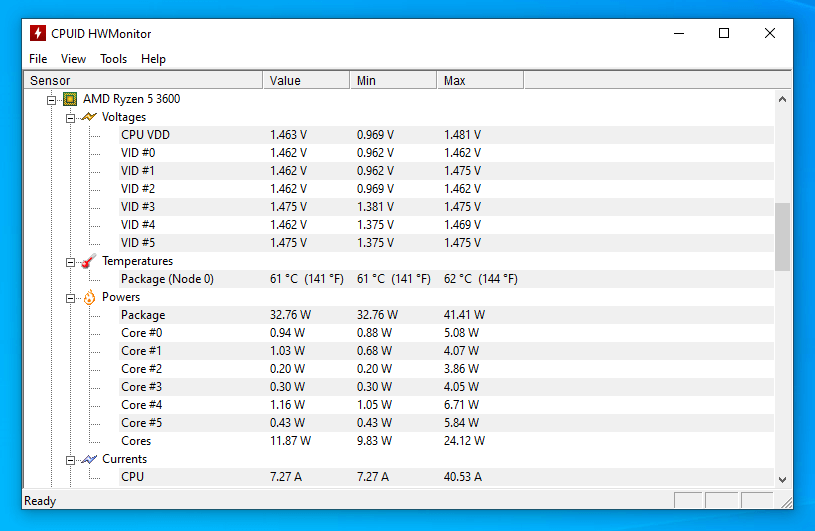Open the File menu
Image resolution: width=815 pixels, height=531 pixels.
click(x=38, y=59)
